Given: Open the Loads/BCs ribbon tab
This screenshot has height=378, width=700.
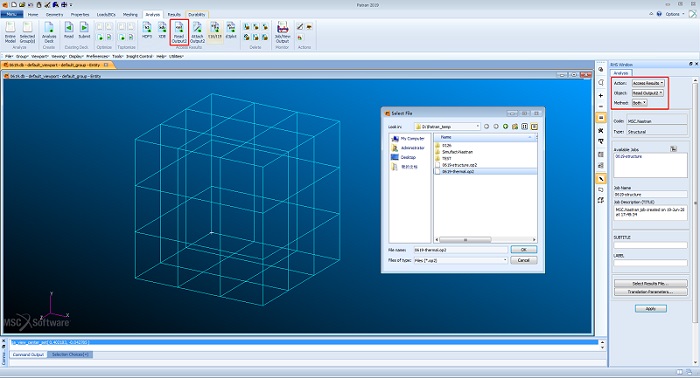Looking at the screenshot, I should pyautogui.click(x=106, y=15).
